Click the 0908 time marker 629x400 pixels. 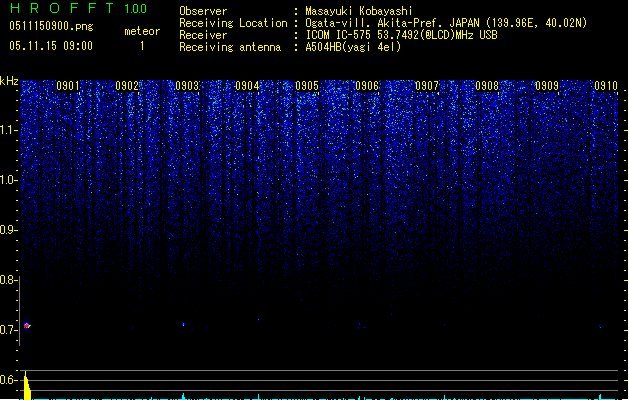click(x=487, y=86)
